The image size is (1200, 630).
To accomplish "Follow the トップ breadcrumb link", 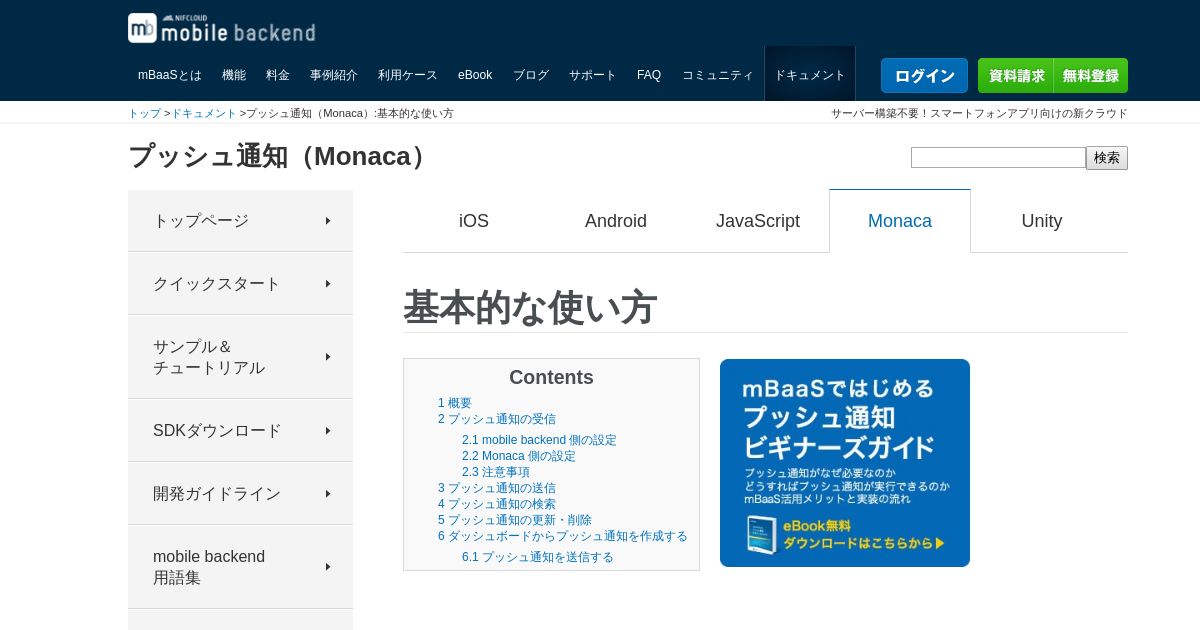I will (144, 113).
